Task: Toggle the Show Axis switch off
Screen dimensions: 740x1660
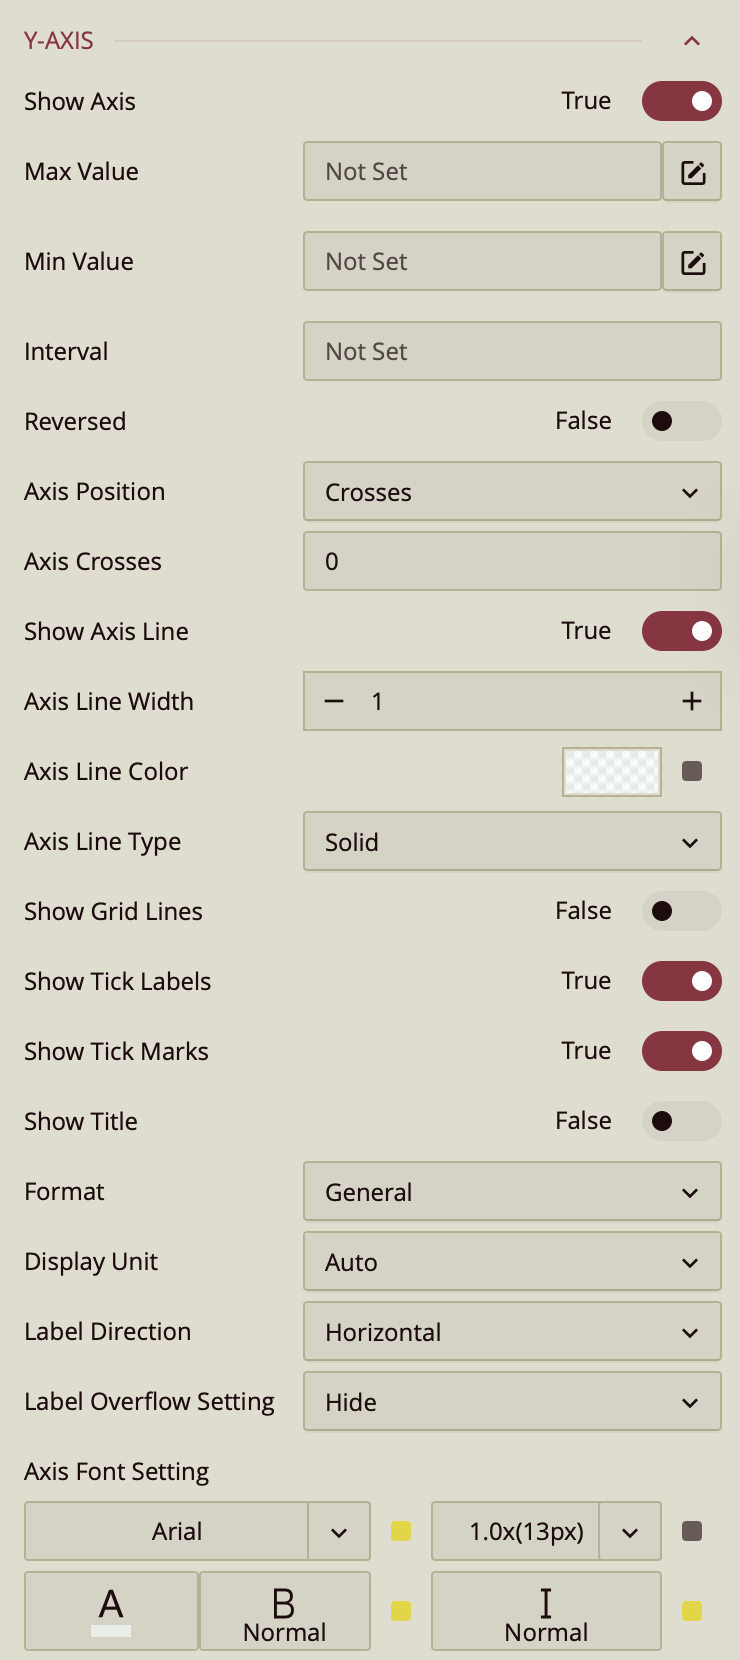Action: coord(681,101)
